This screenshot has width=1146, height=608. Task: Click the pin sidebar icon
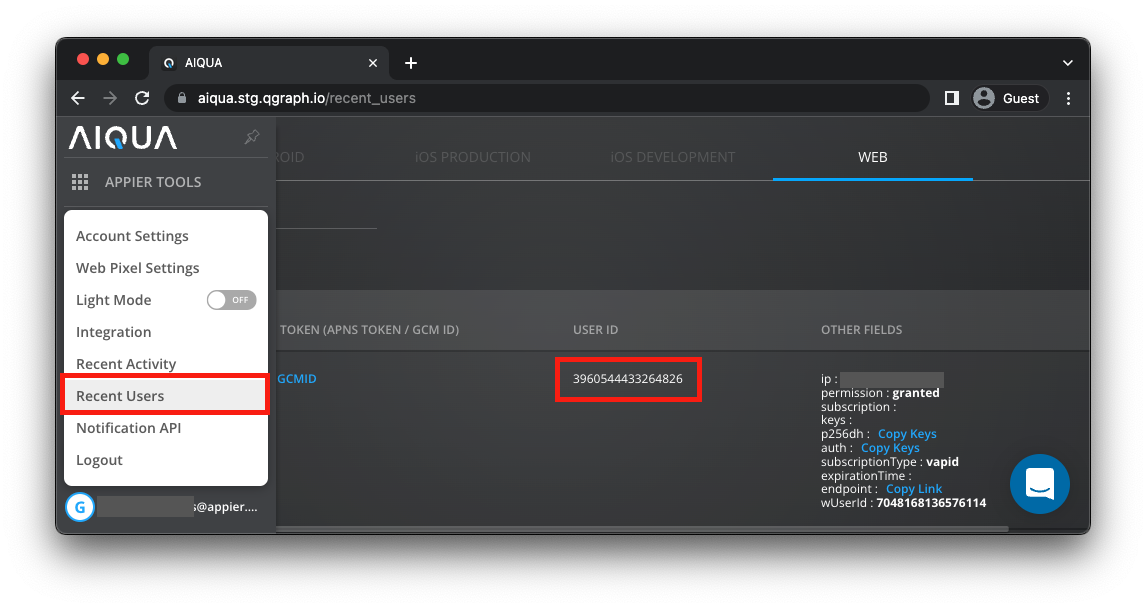252,137
